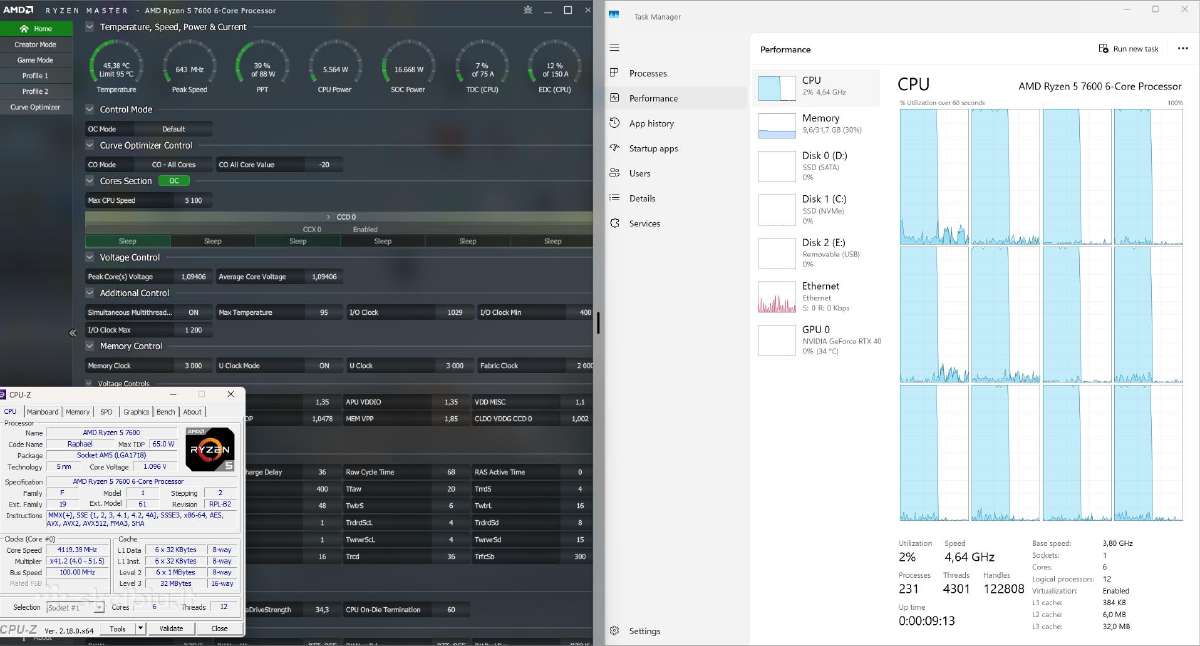Collapse the Ryzen Master sidebar double-arrow
The height and width of the screenshot is (646, 1200).
[73, 332]
